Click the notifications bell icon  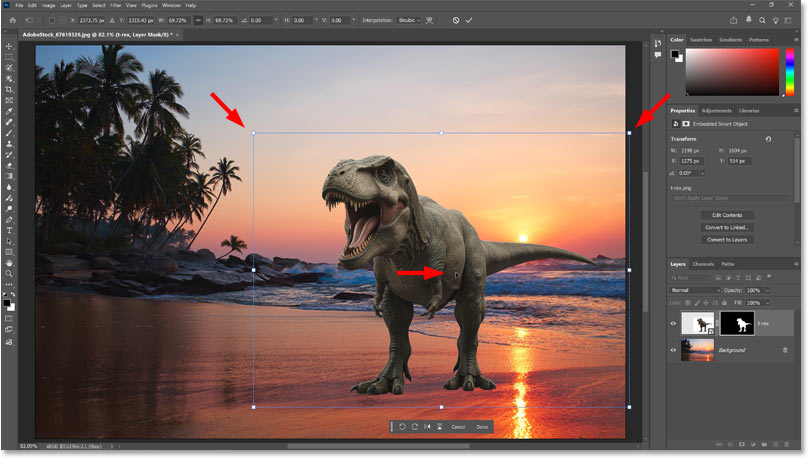[x=749, y=20]
